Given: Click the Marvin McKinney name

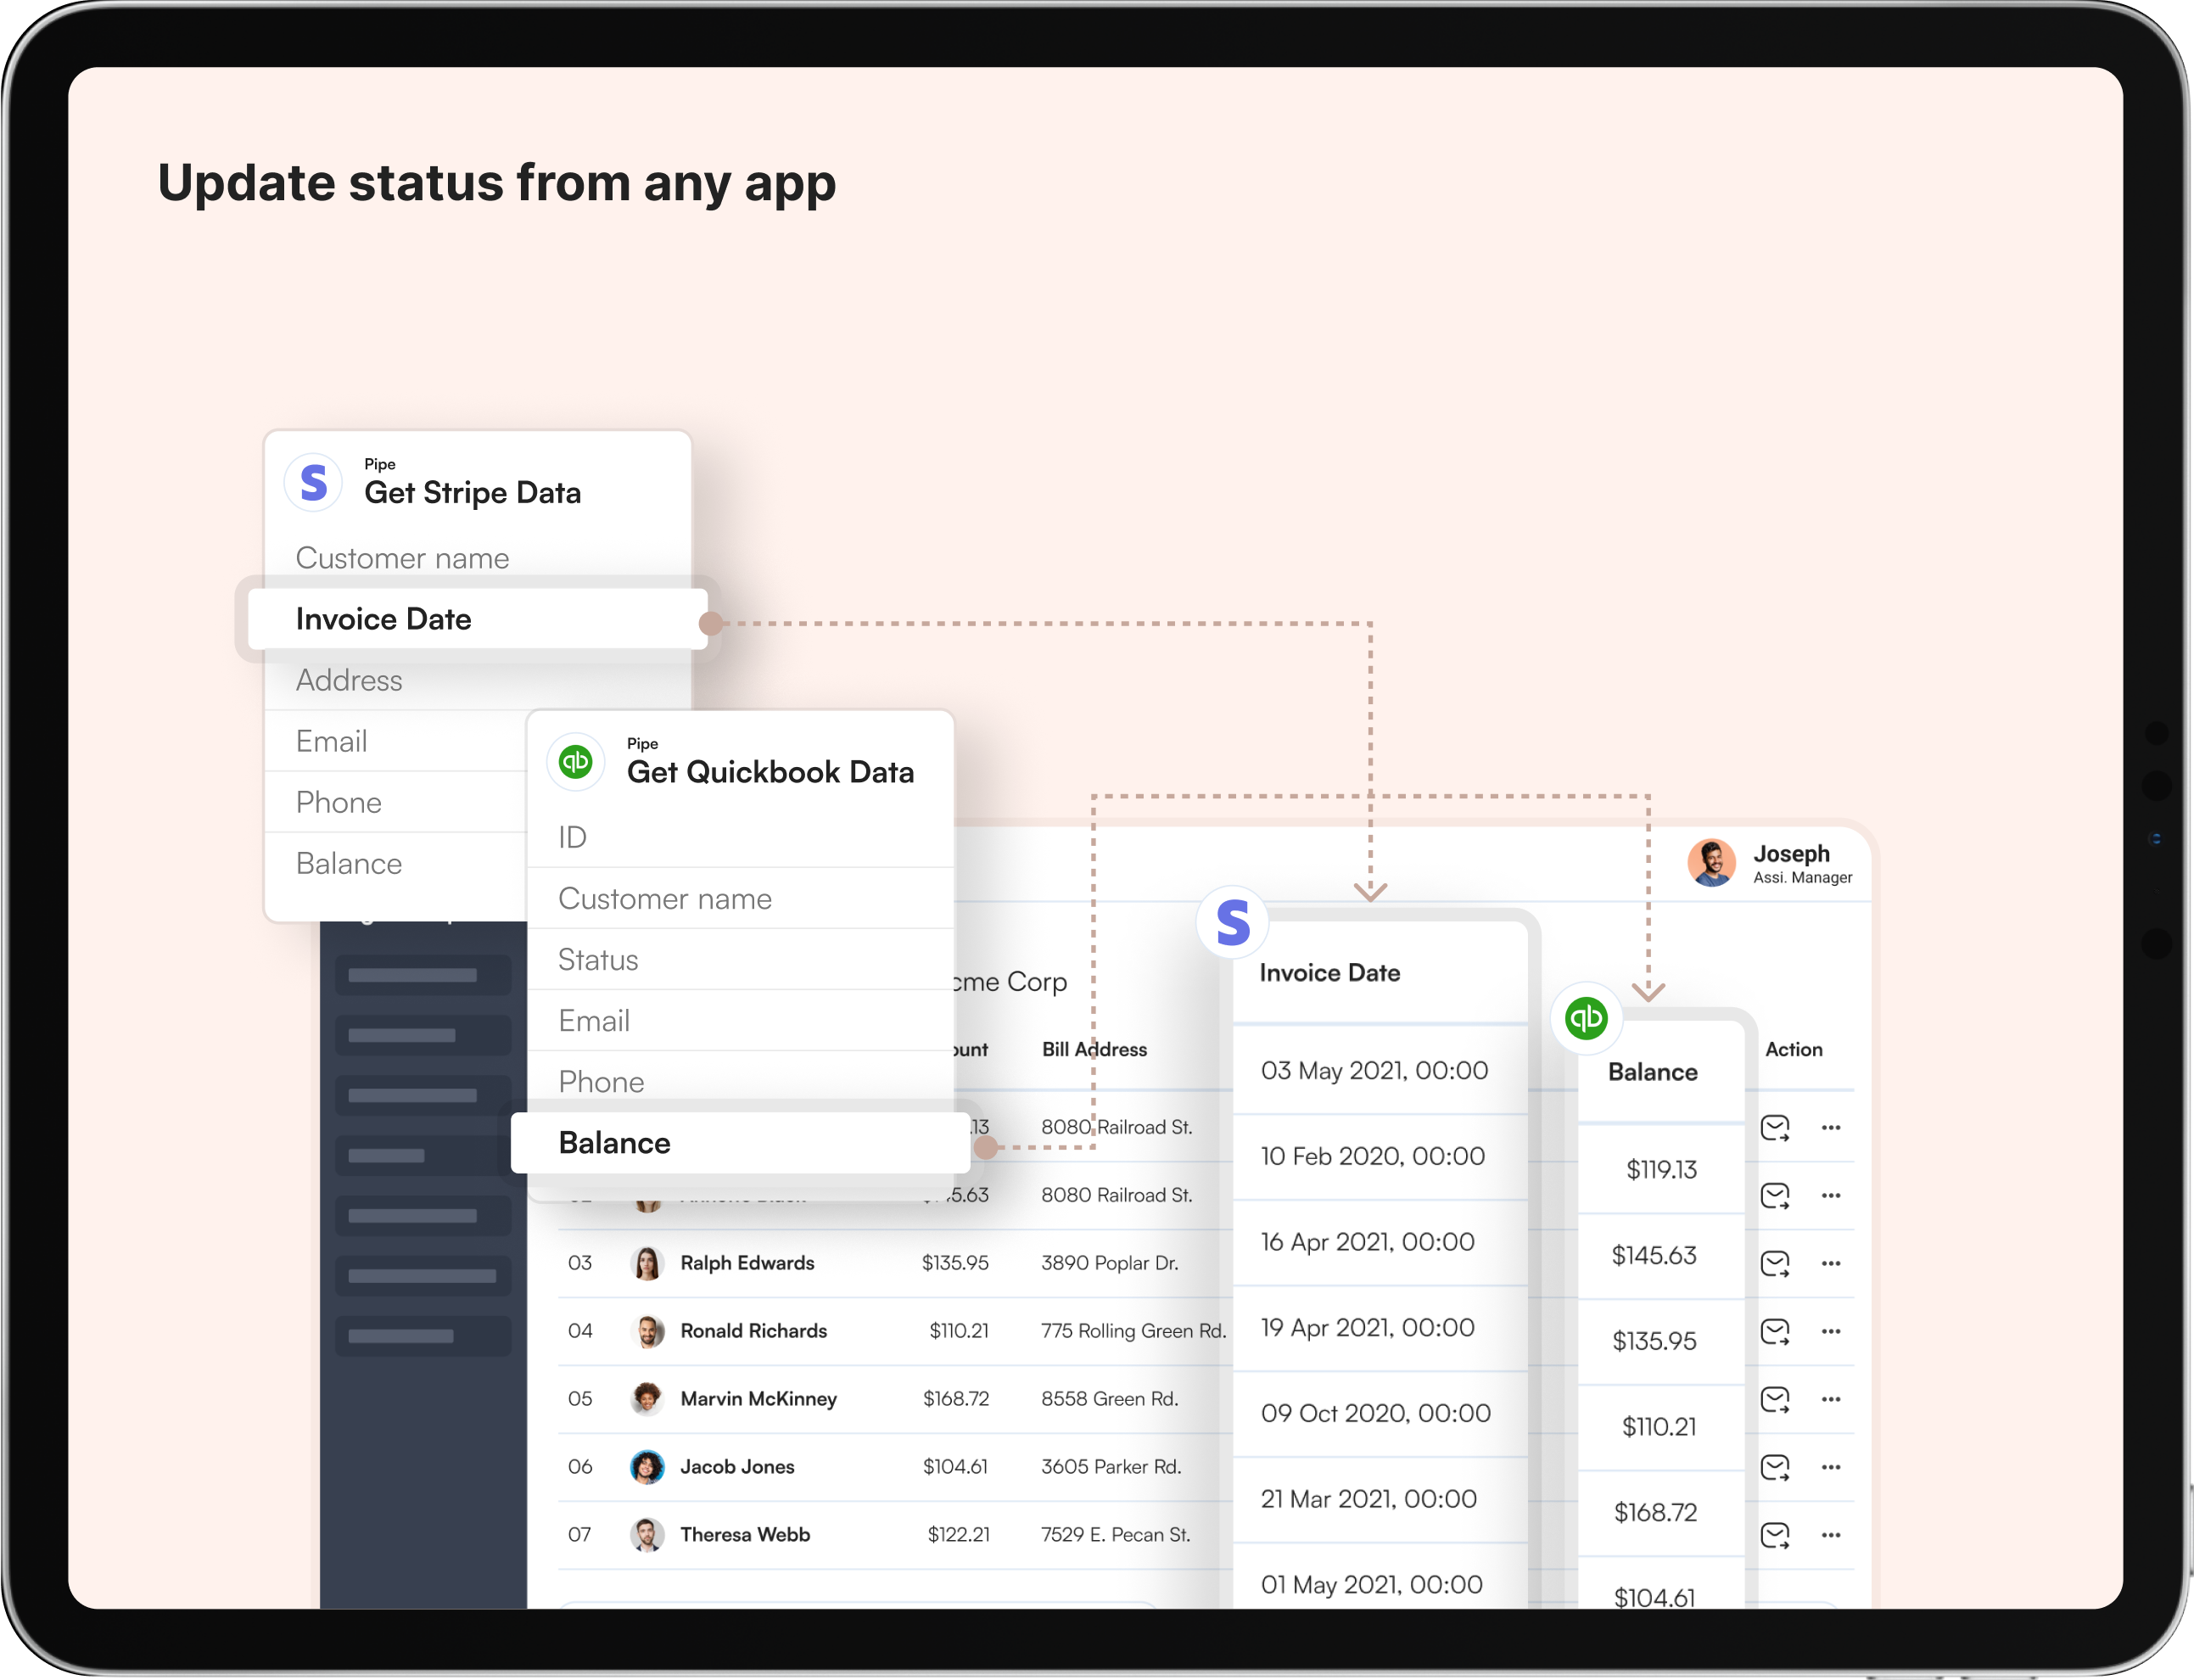Looking at the screenshot, I should [759, 1400].
